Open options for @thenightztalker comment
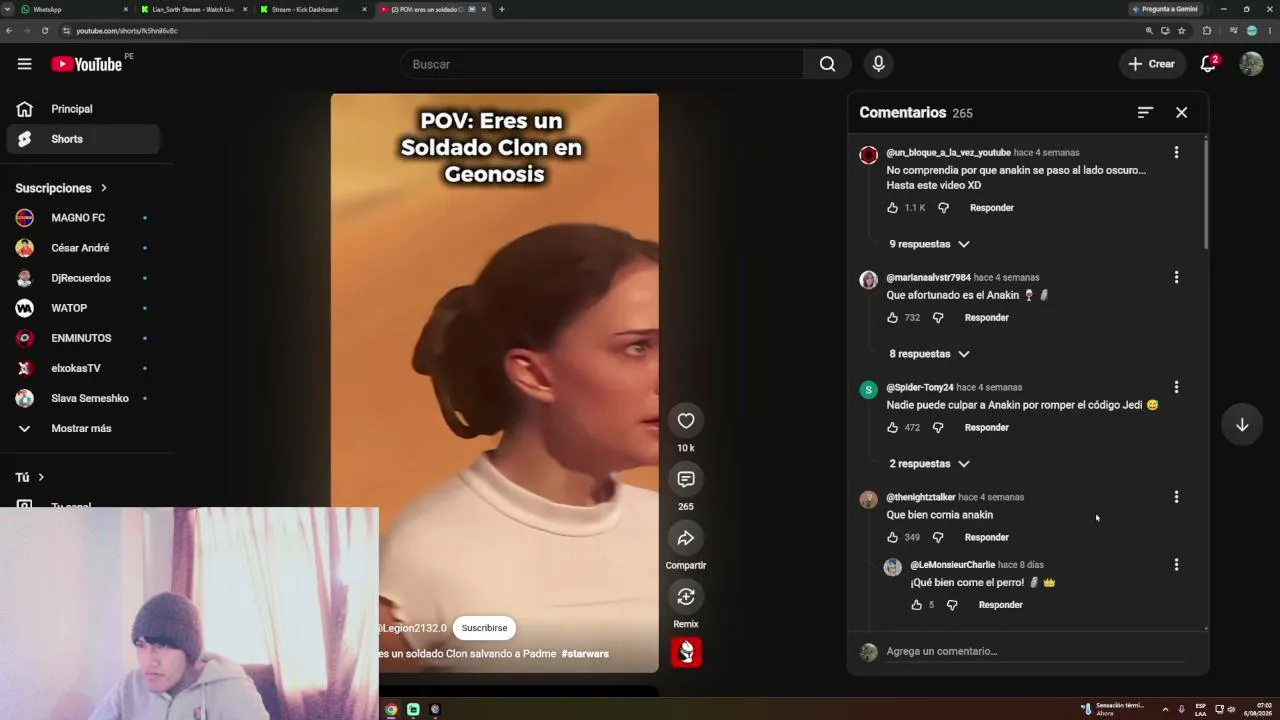Viewport: 1280px width, 720px height. pos(1176,497)
